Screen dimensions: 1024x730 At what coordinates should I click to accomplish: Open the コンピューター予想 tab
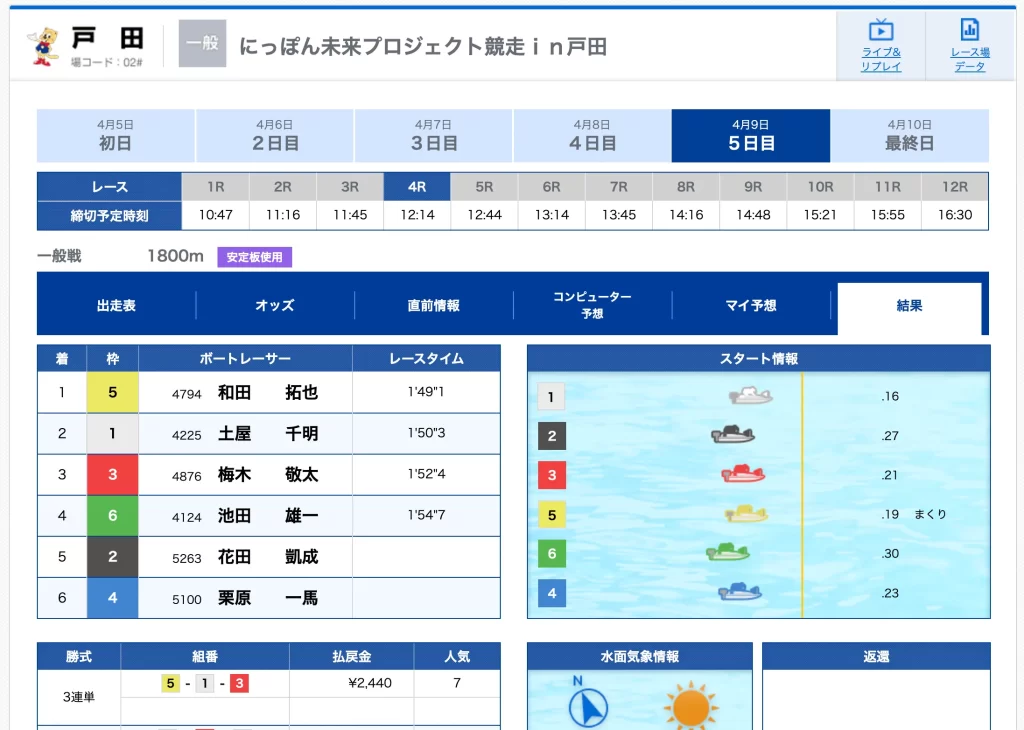pyautogui.click(x=592, y=305)
